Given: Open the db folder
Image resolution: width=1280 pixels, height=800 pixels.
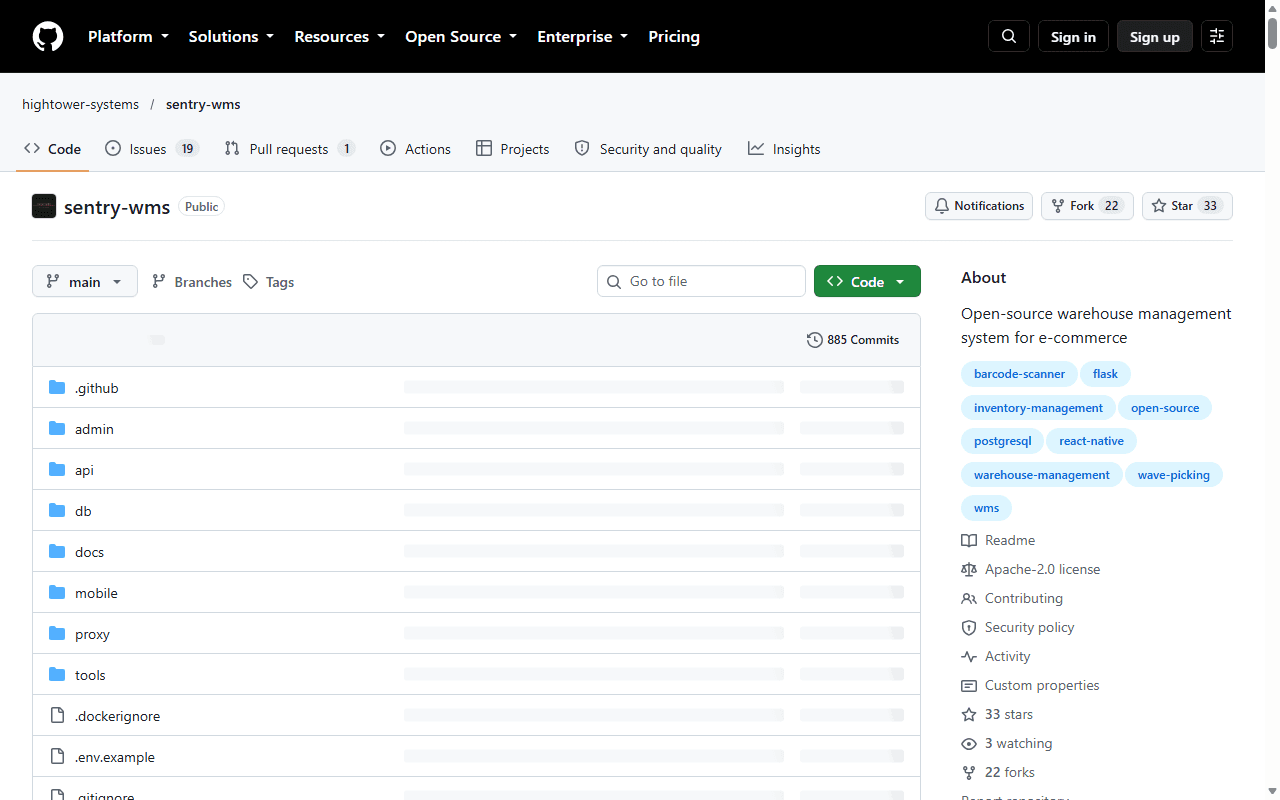Looking at the screenshot, I should [83, 511].
